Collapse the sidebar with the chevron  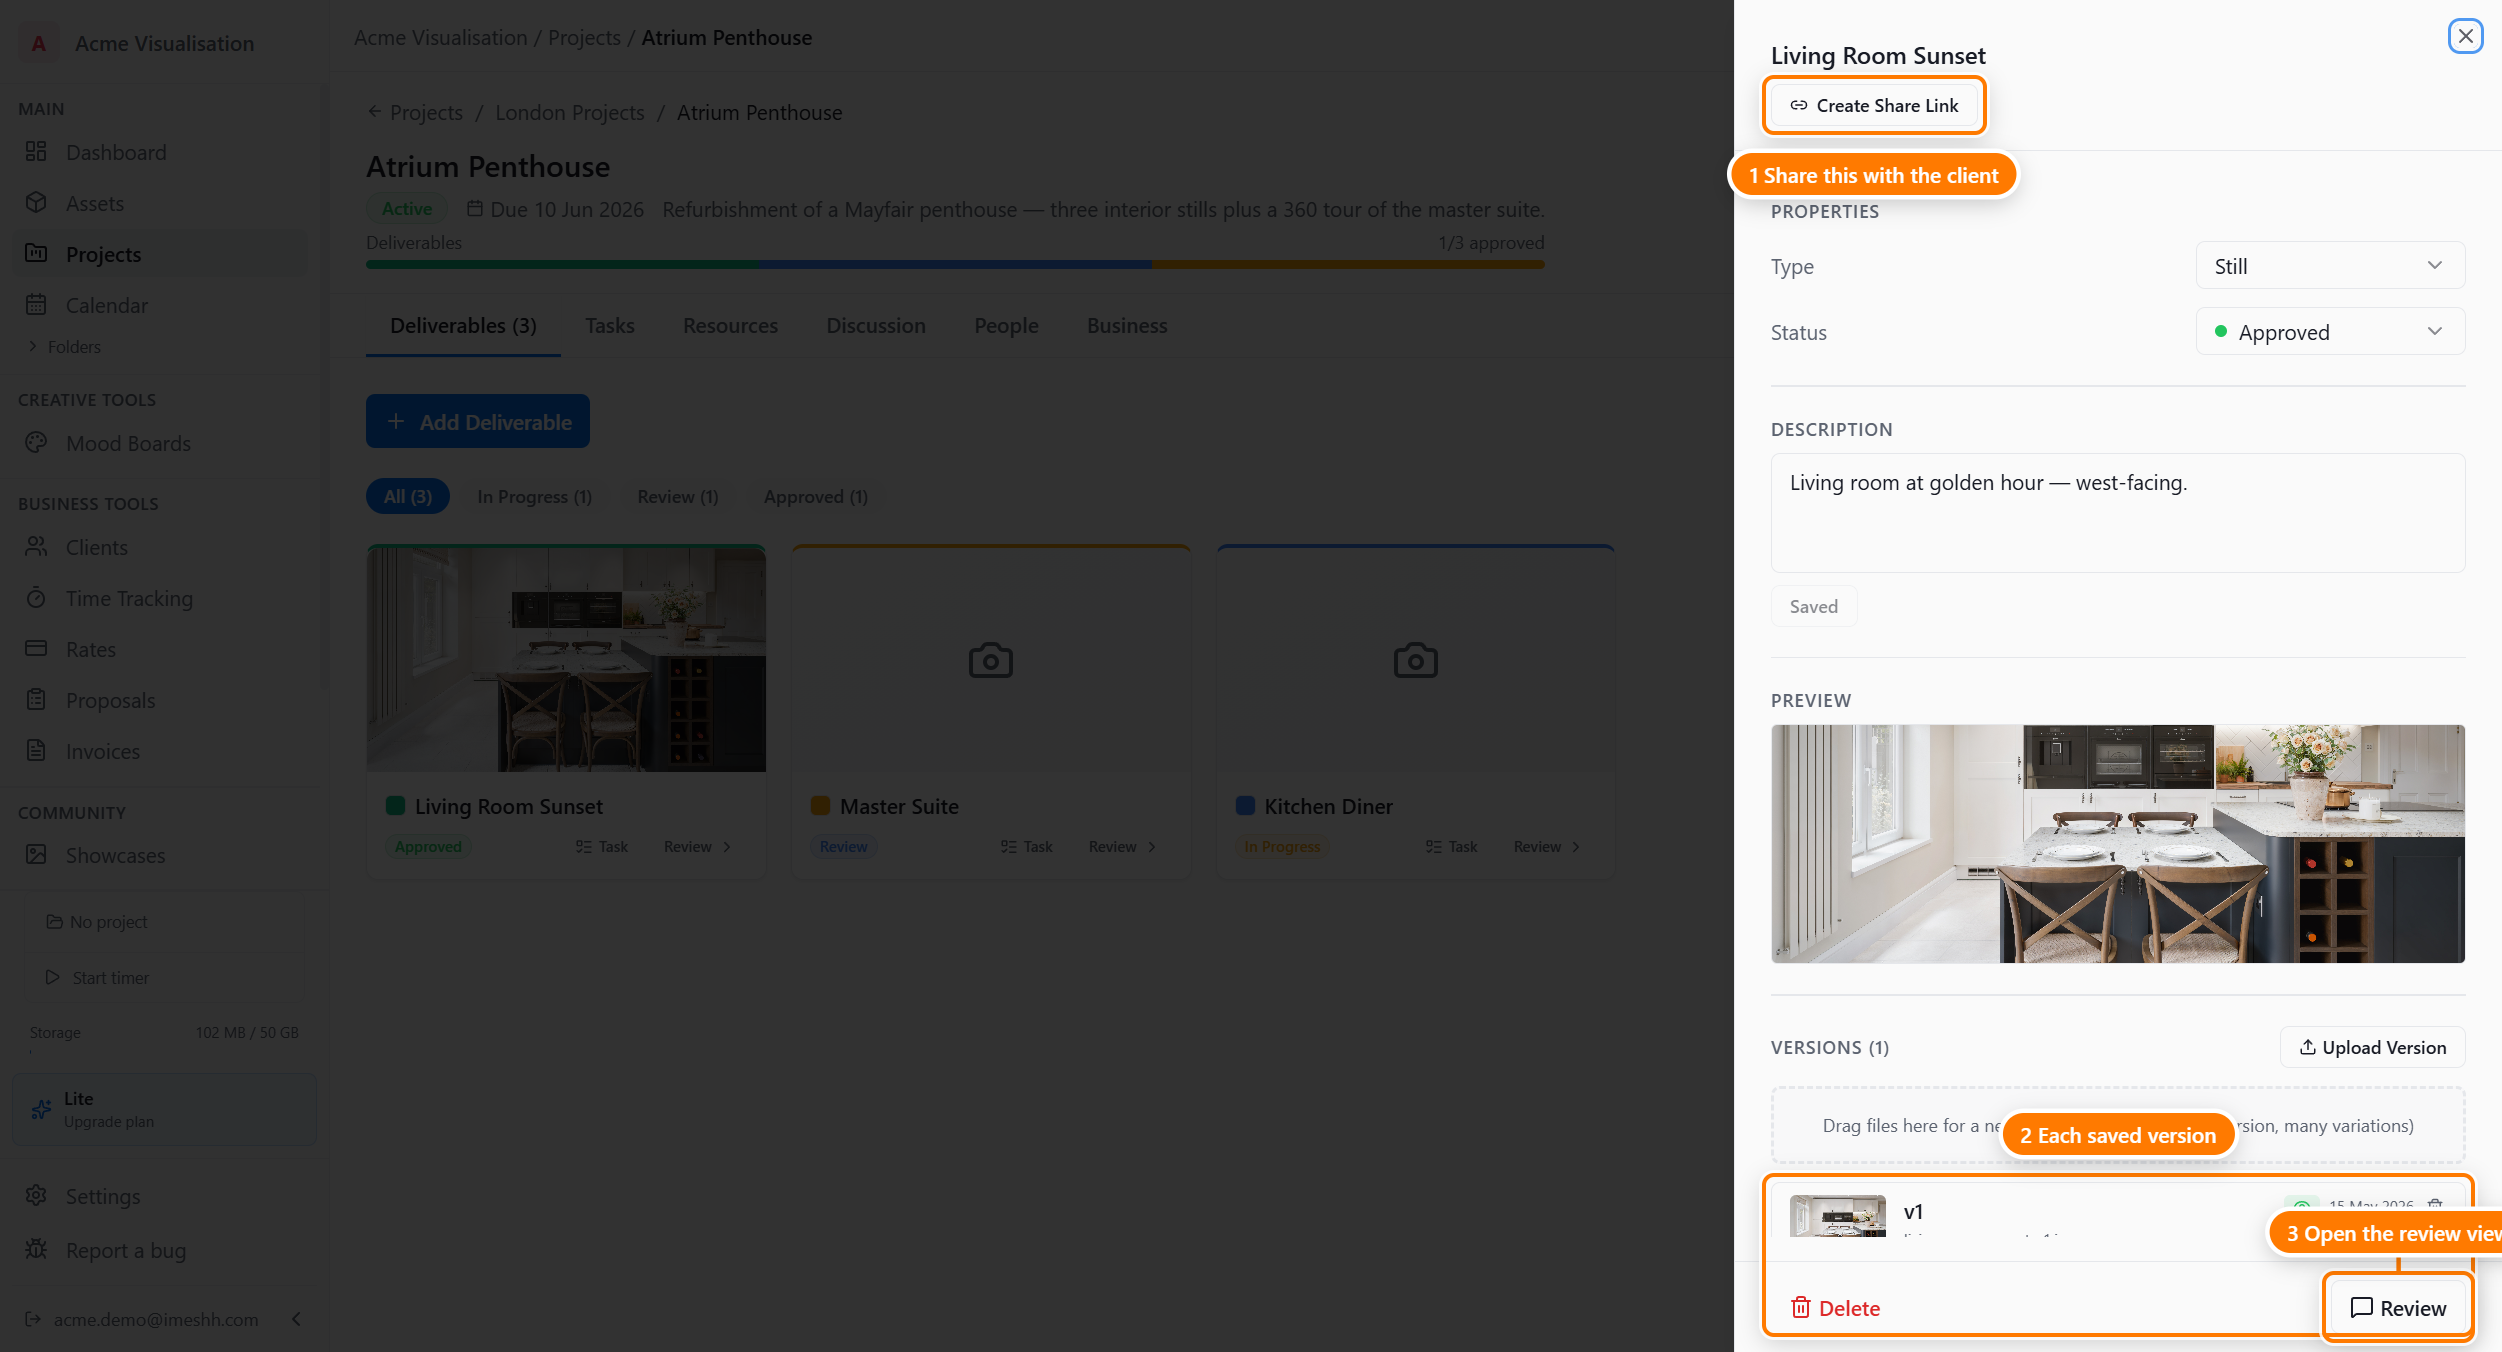point(297,1319)
